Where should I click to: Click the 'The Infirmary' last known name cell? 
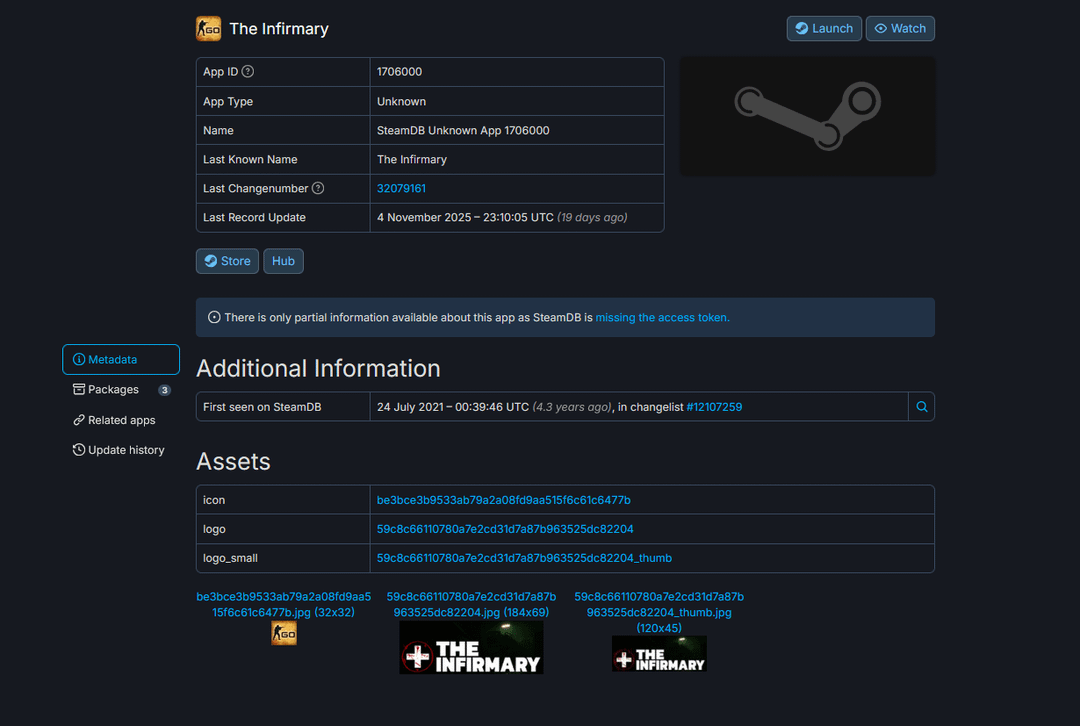[x=517, y=159]
